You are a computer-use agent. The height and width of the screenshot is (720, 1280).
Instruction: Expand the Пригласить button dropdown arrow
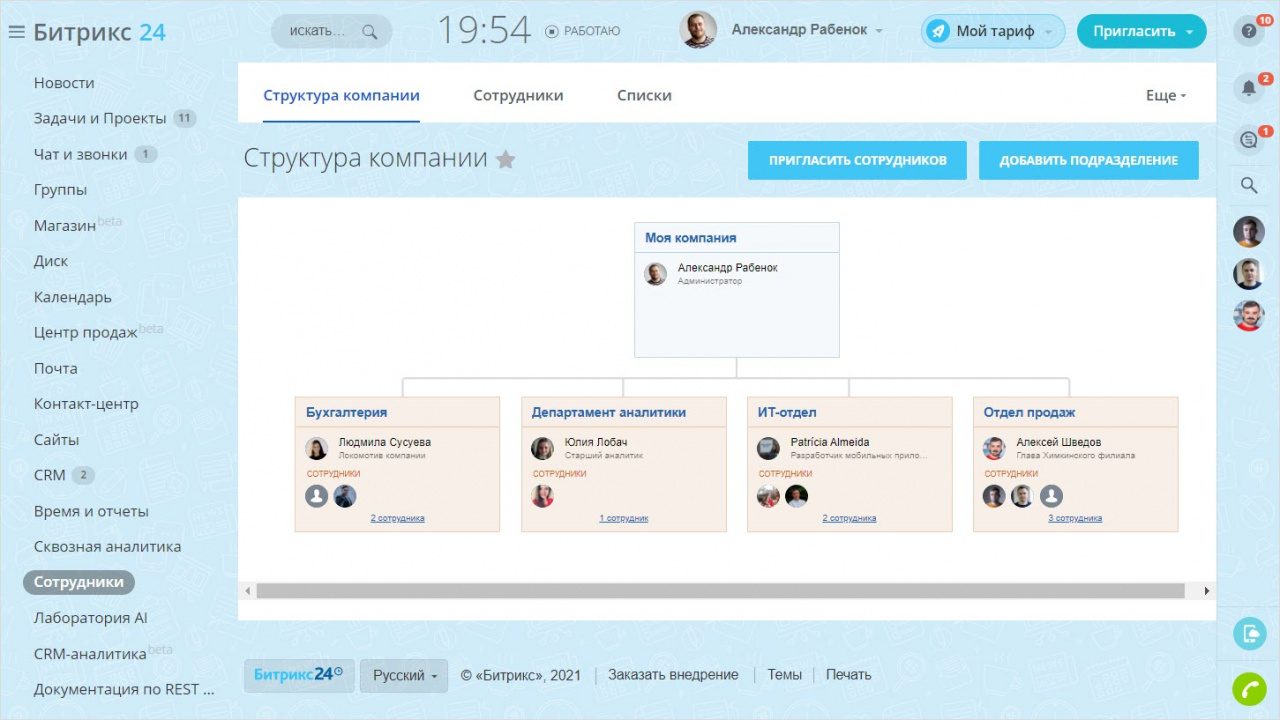pos(1189,32)
